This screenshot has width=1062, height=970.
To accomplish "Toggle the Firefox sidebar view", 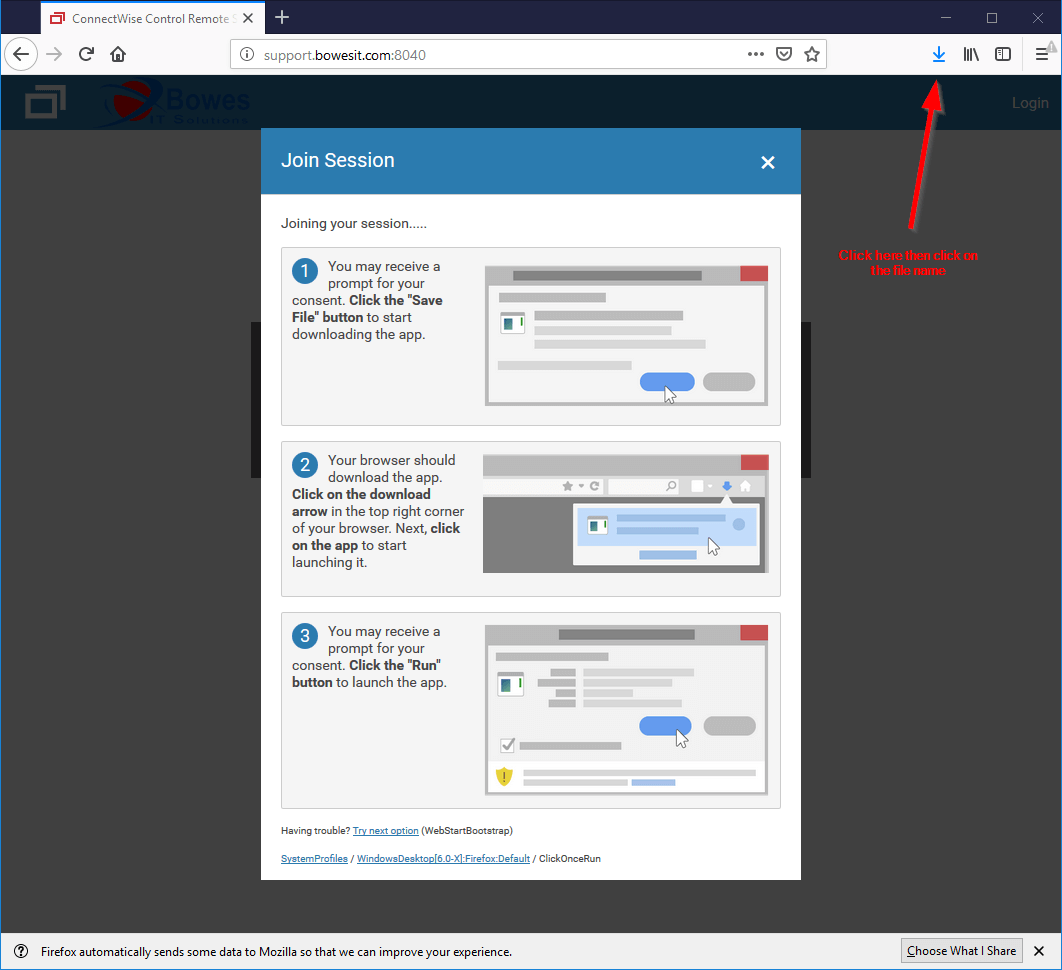I will pyautogui.click(x=1002, y=54).
